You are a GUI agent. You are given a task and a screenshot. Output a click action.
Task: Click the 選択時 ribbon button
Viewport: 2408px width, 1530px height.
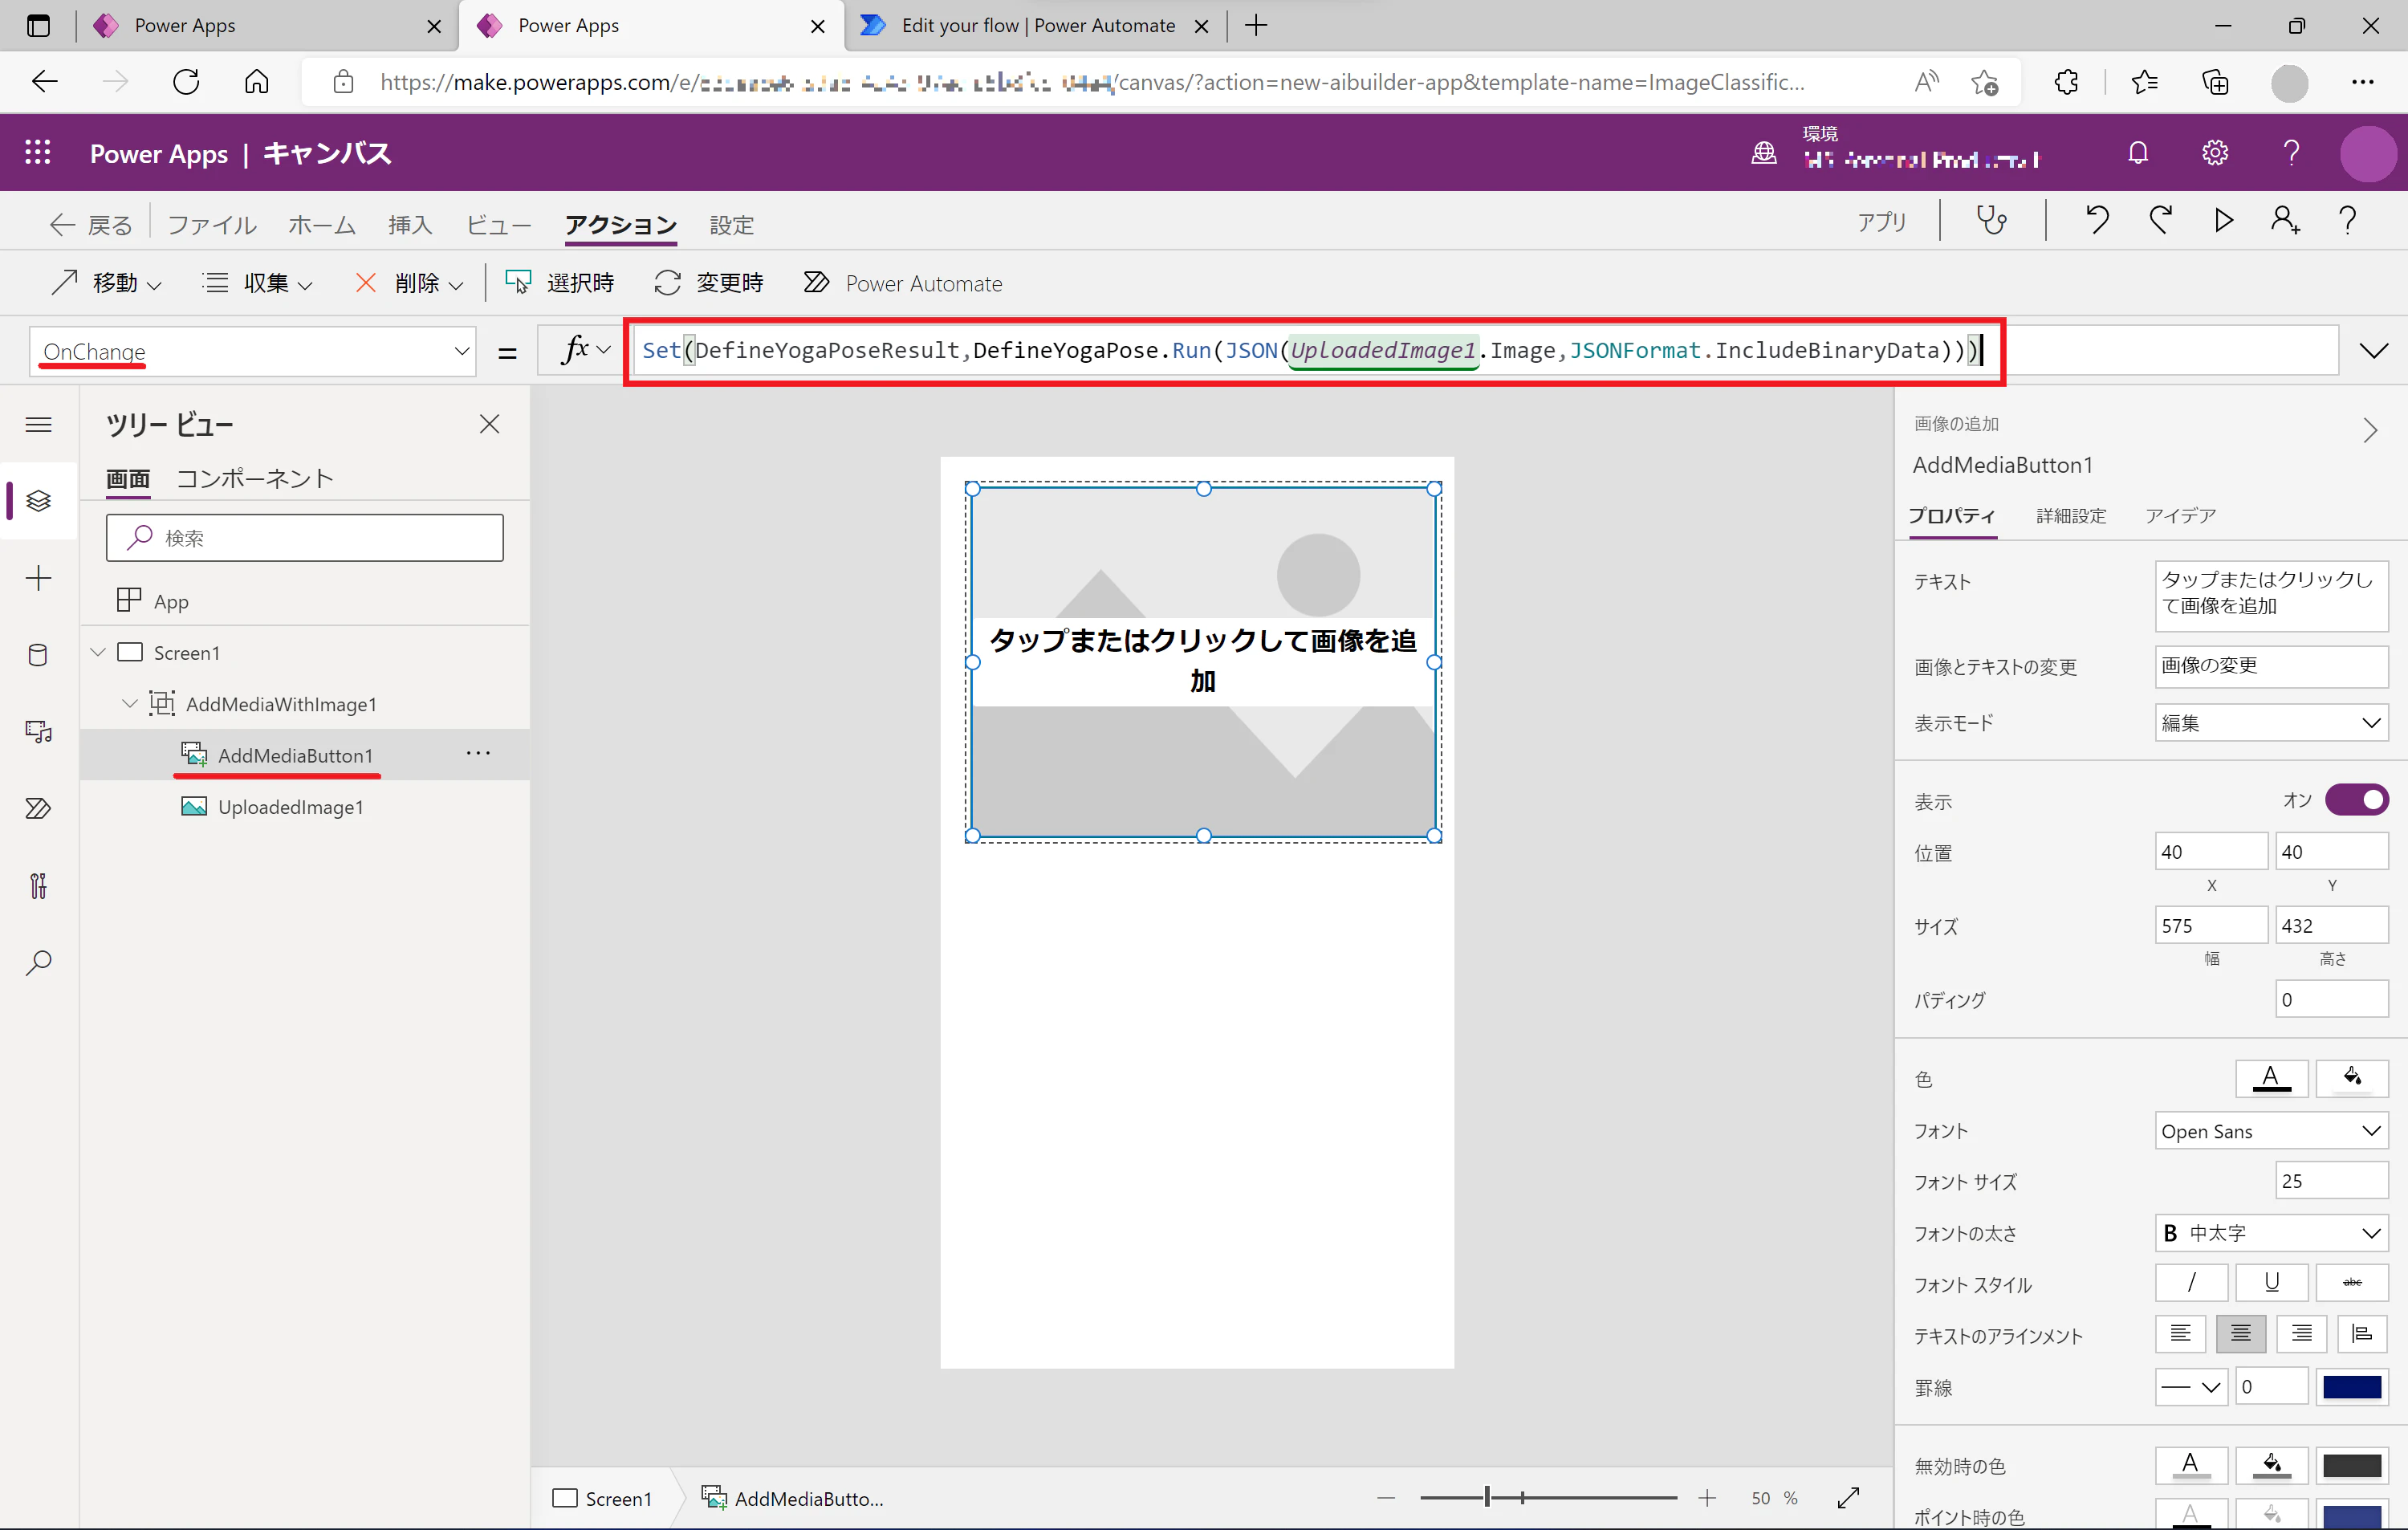point(559,283)
